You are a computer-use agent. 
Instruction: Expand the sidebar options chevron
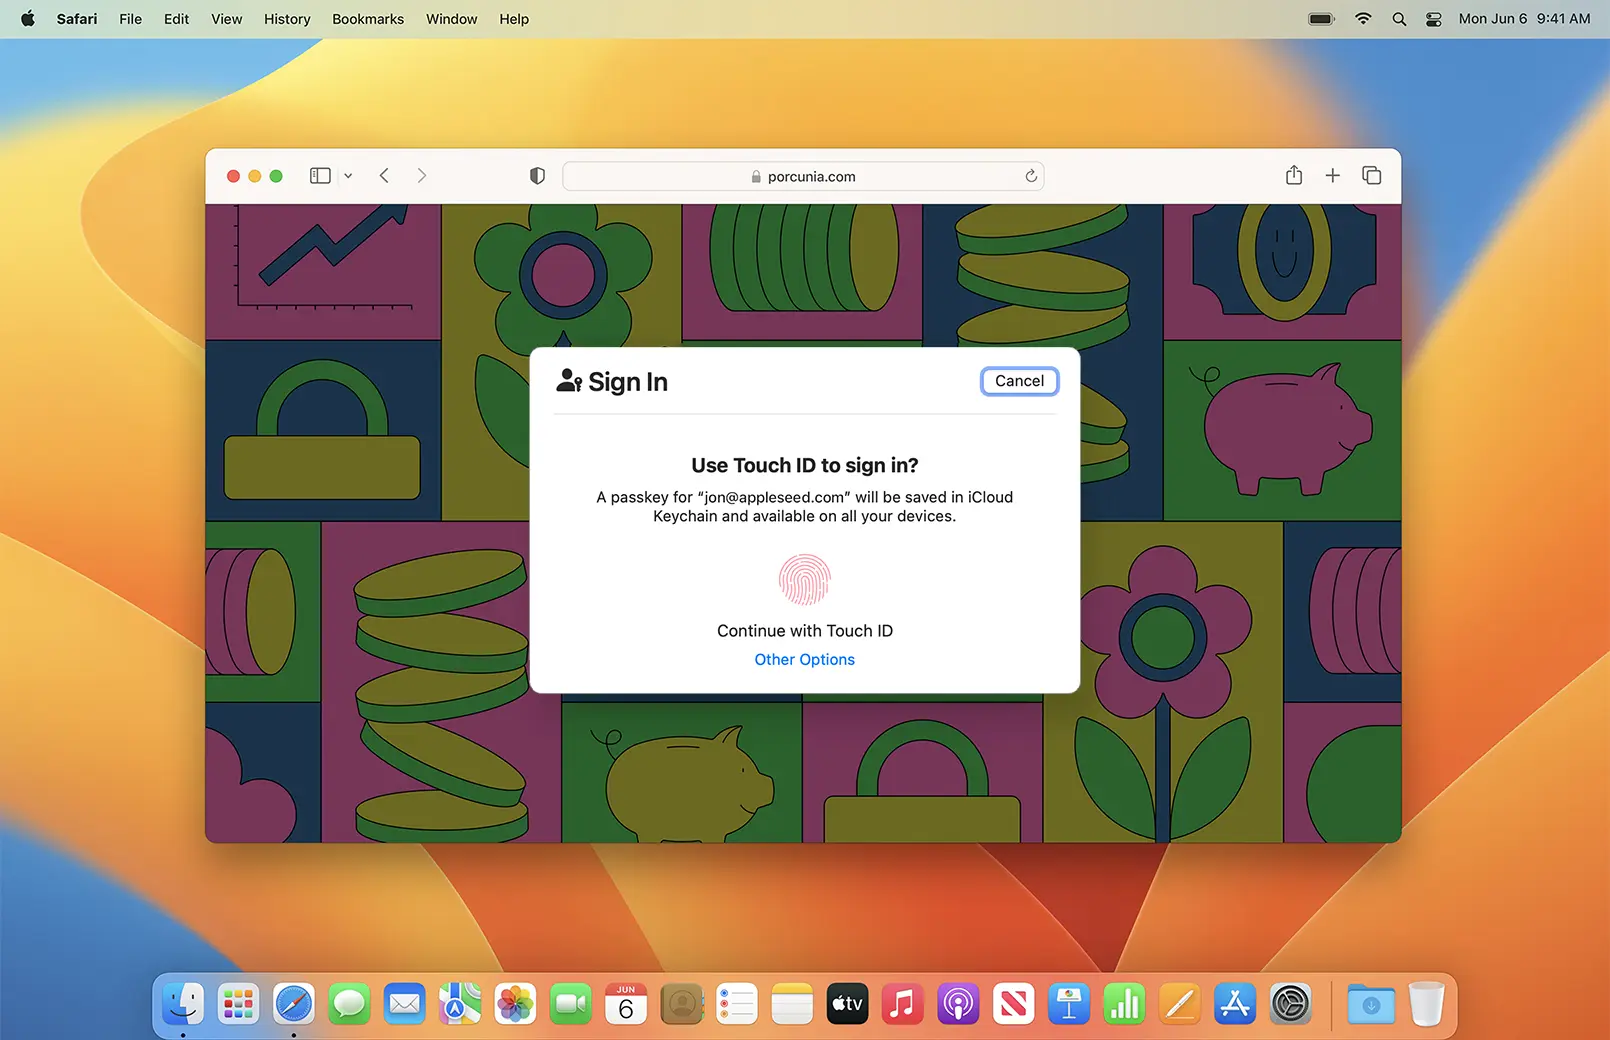348,175
